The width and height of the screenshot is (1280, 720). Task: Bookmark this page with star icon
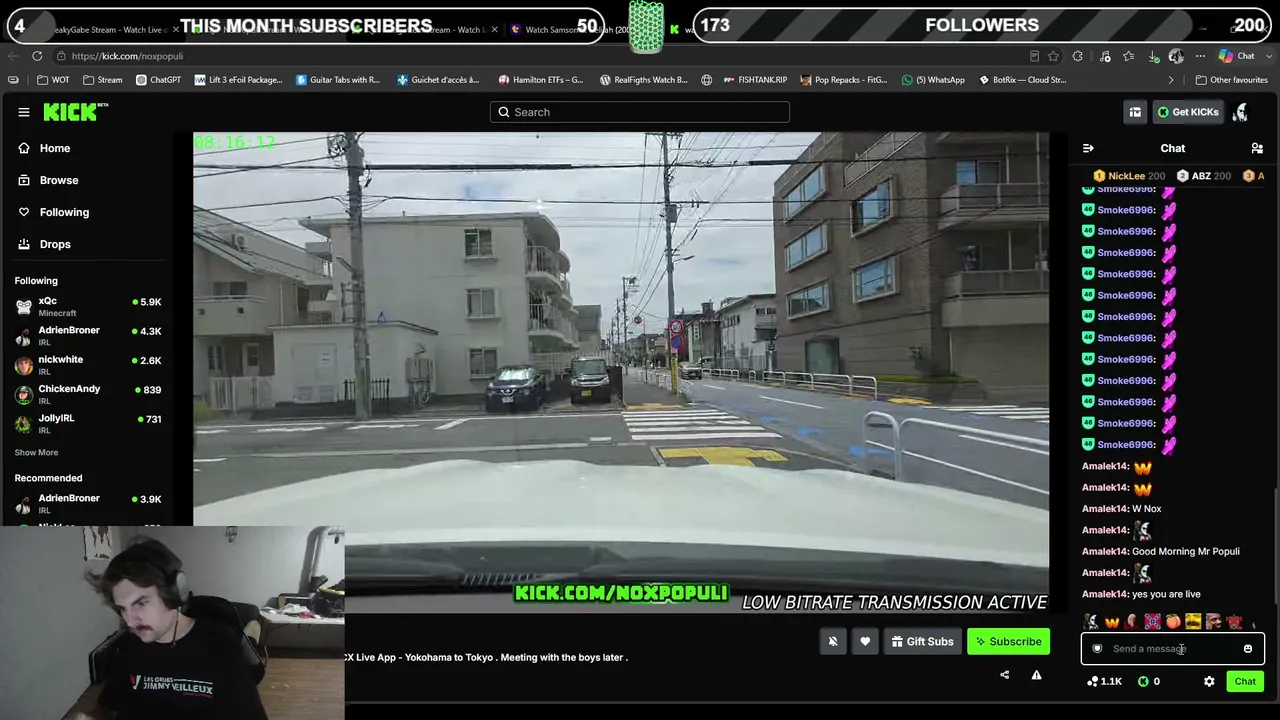(x=1054, y=56)
